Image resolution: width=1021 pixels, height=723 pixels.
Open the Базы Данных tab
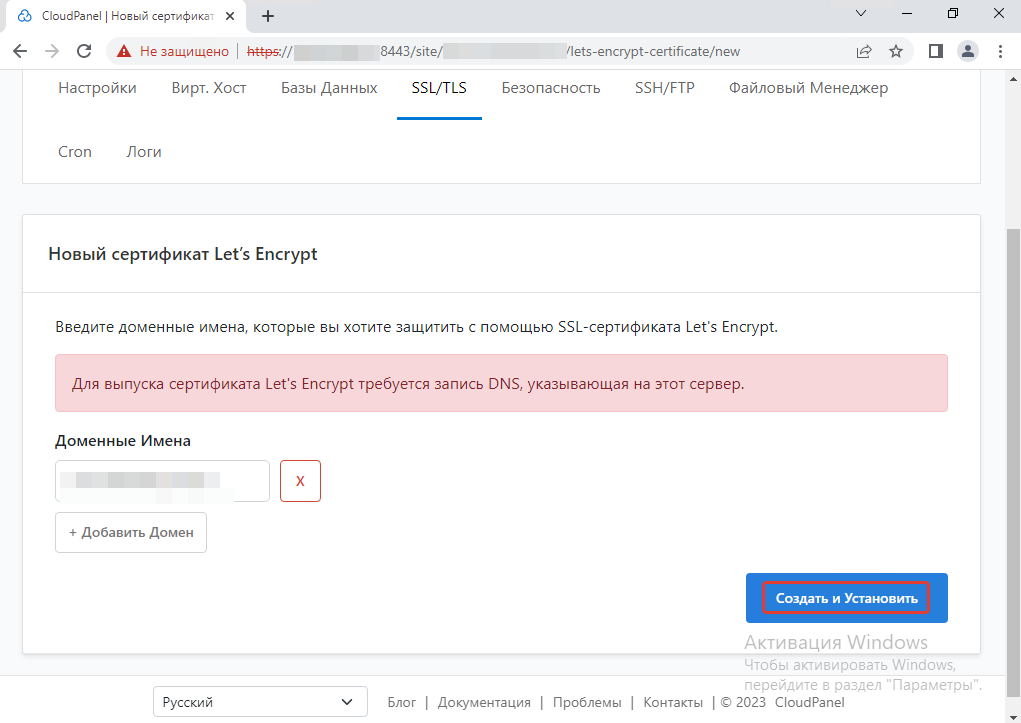[x=329, y=88]
